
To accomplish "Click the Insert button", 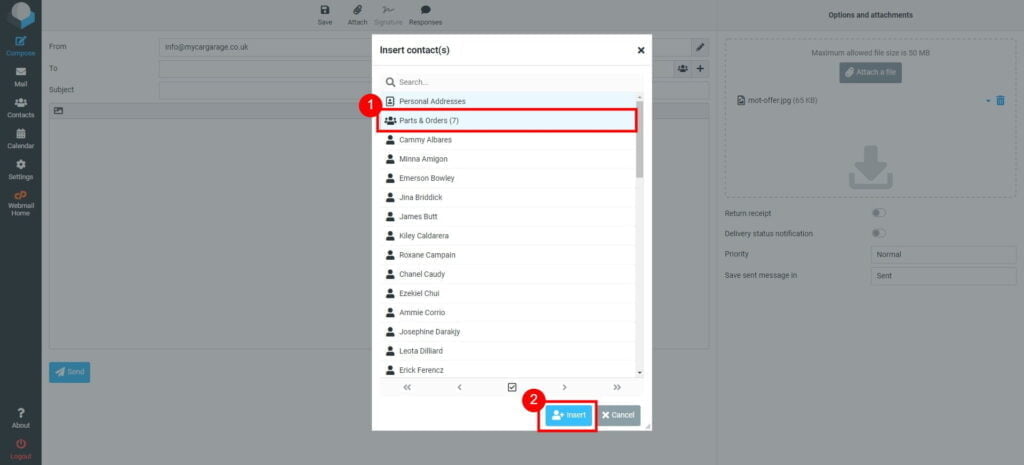I will click(x=569, y=415).
